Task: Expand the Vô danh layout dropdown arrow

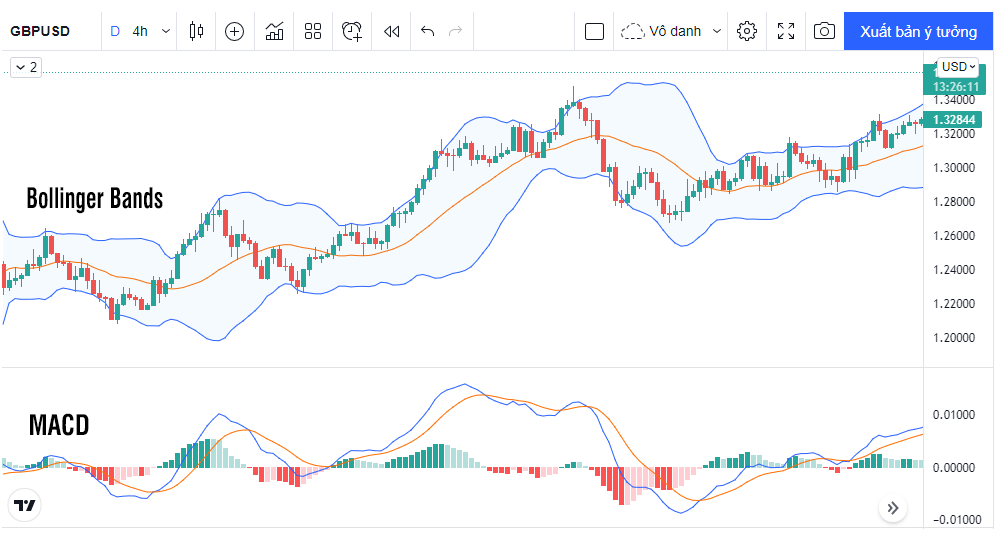Action: [x=717, y=31]
